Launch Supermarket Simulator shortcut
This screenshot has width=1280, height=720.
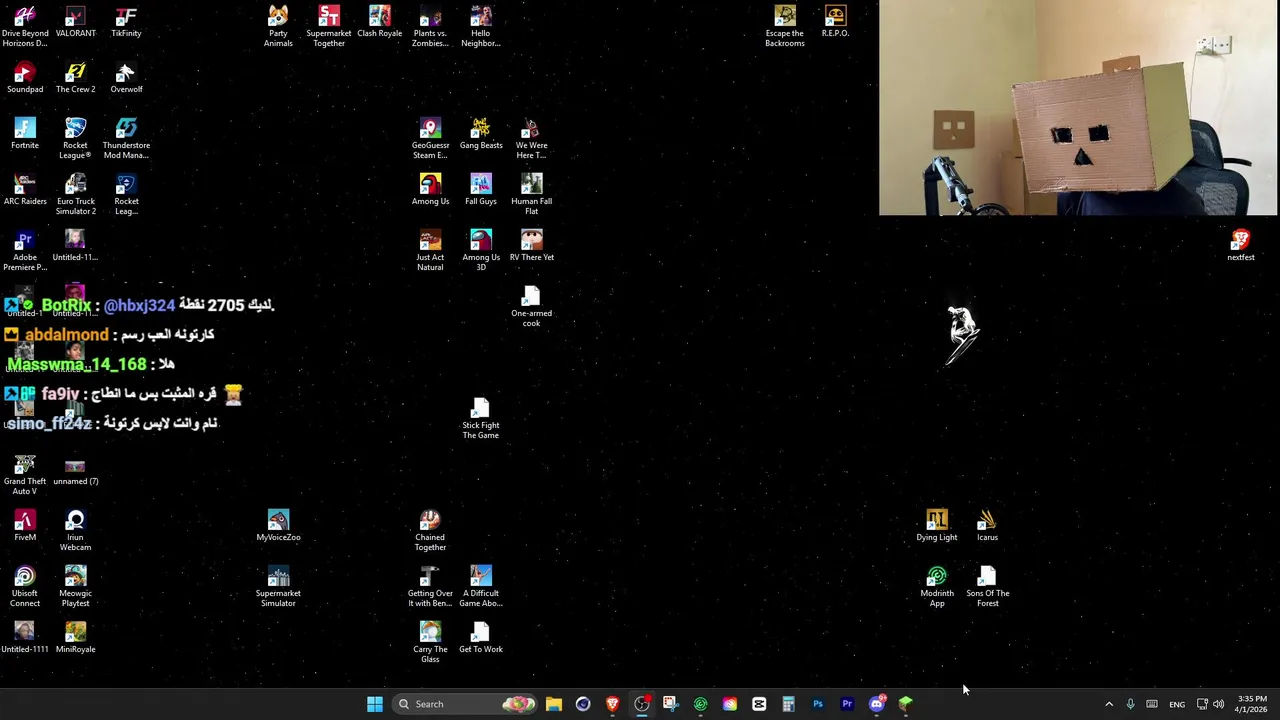[x=278, y=587]
